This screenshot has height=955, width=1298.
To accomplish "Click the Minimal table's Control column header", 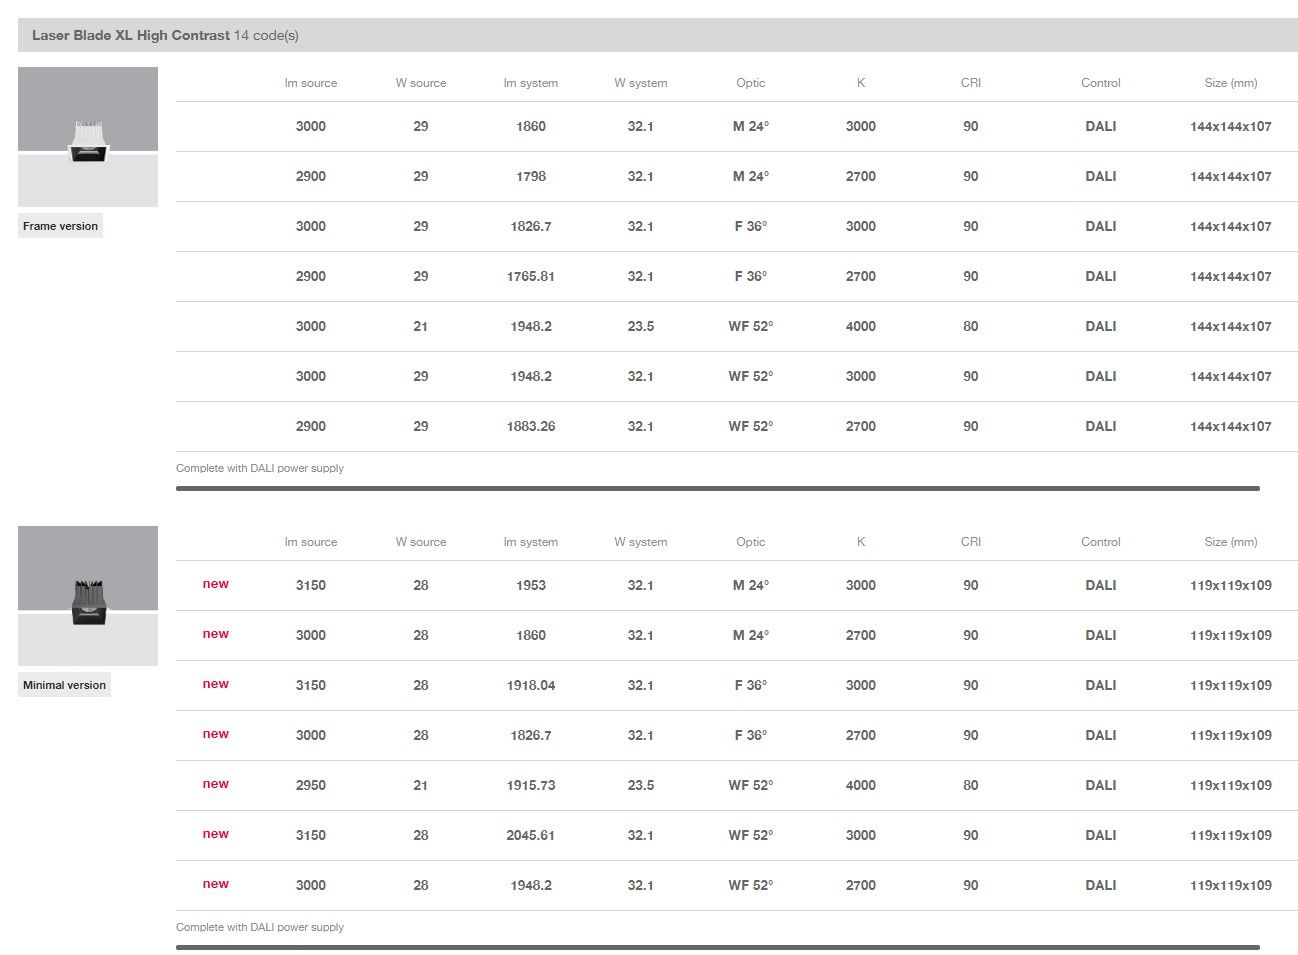I will [x=1100, y=542].
